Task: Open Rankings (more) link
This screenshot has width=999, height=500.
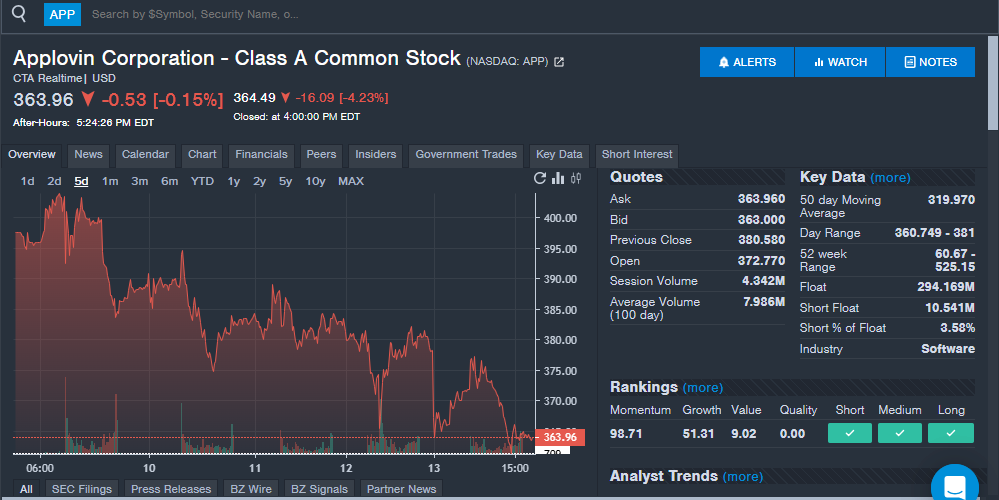Action: pos(703,388)
